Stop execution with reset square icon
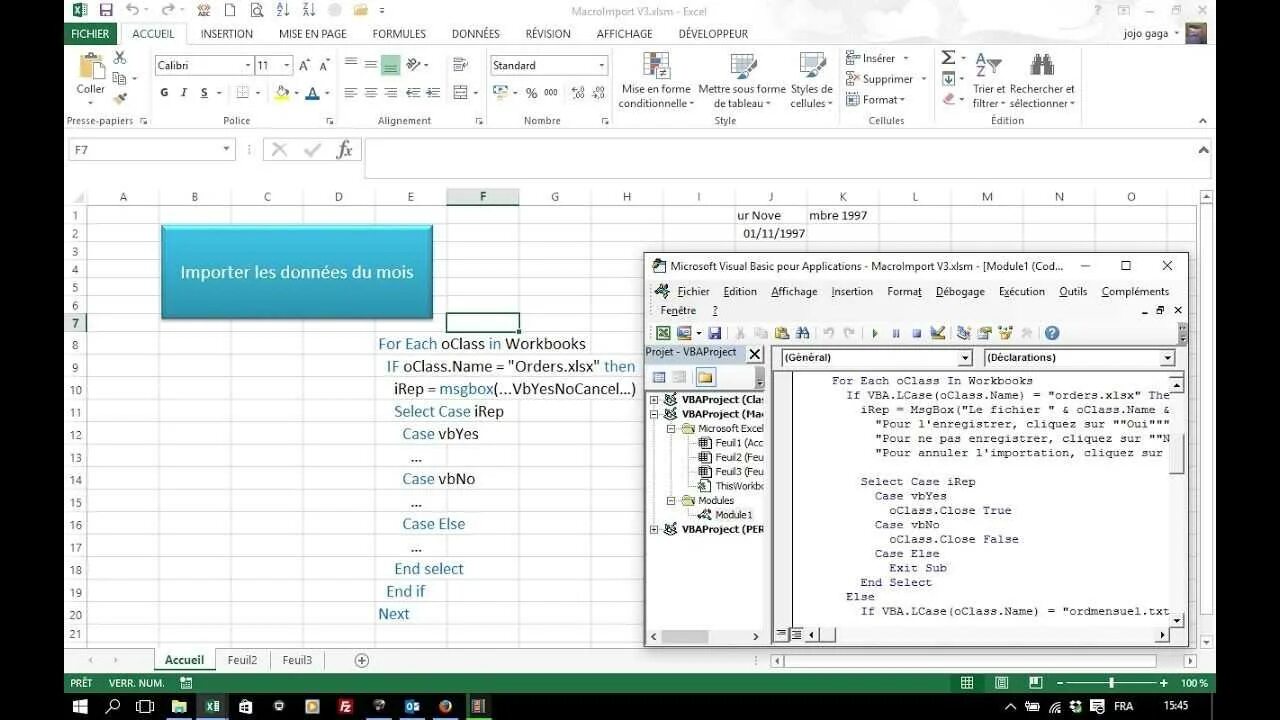Screen dimensions: 1280x720 pyautogui.click(x=916, y=333)
